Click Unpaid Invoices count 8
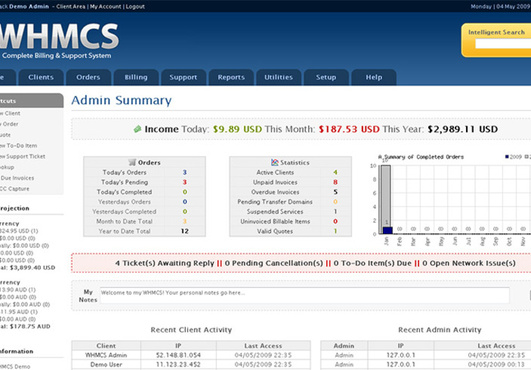 point(335,182)
